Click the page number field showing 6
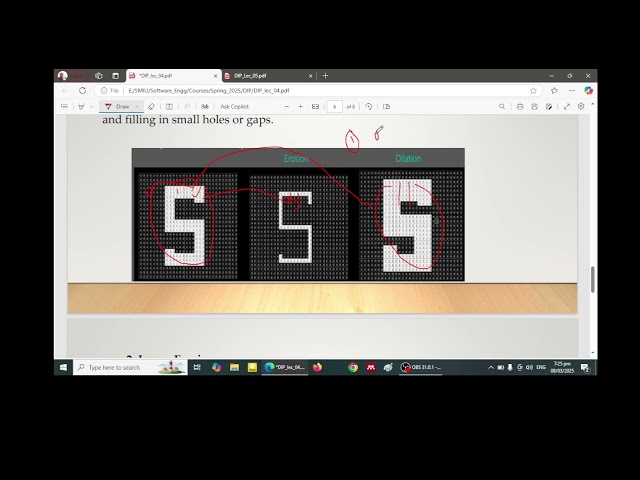This screenshot has width=640, height=480. coord(335,107)
